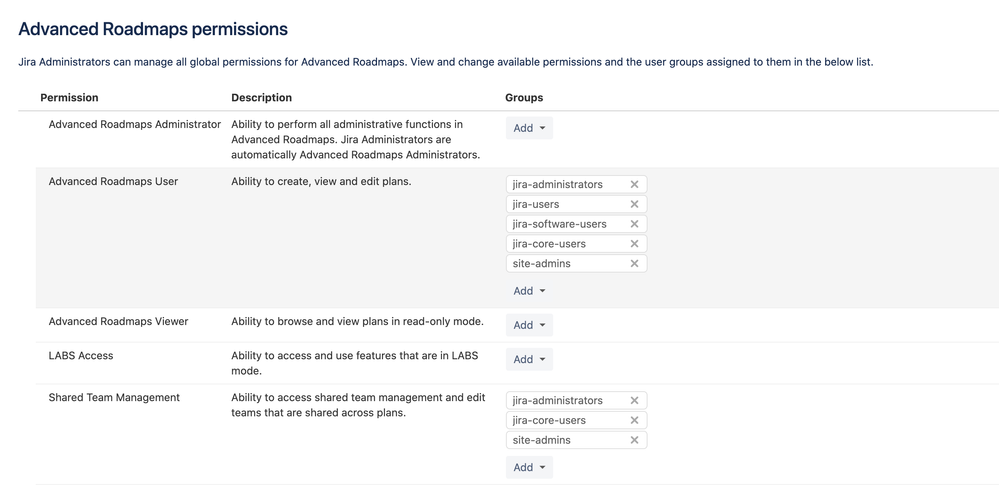Open Add dropdown for Advanced Roadmaps Viewer
The image size is (999, 488).
(x=529, y=325)
